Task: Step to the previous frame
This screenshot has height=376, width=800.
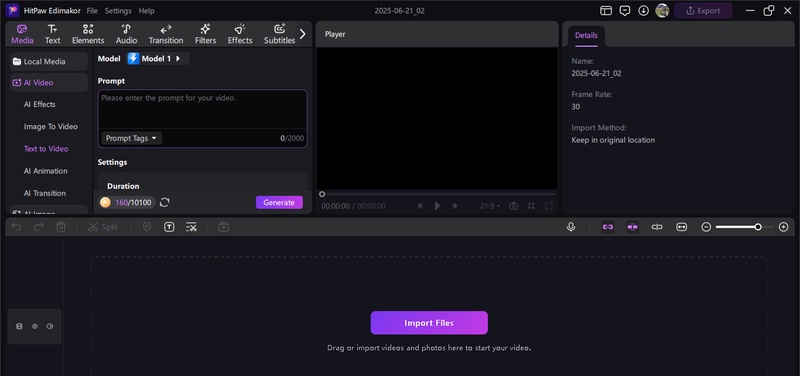Action: coord(420,206)
